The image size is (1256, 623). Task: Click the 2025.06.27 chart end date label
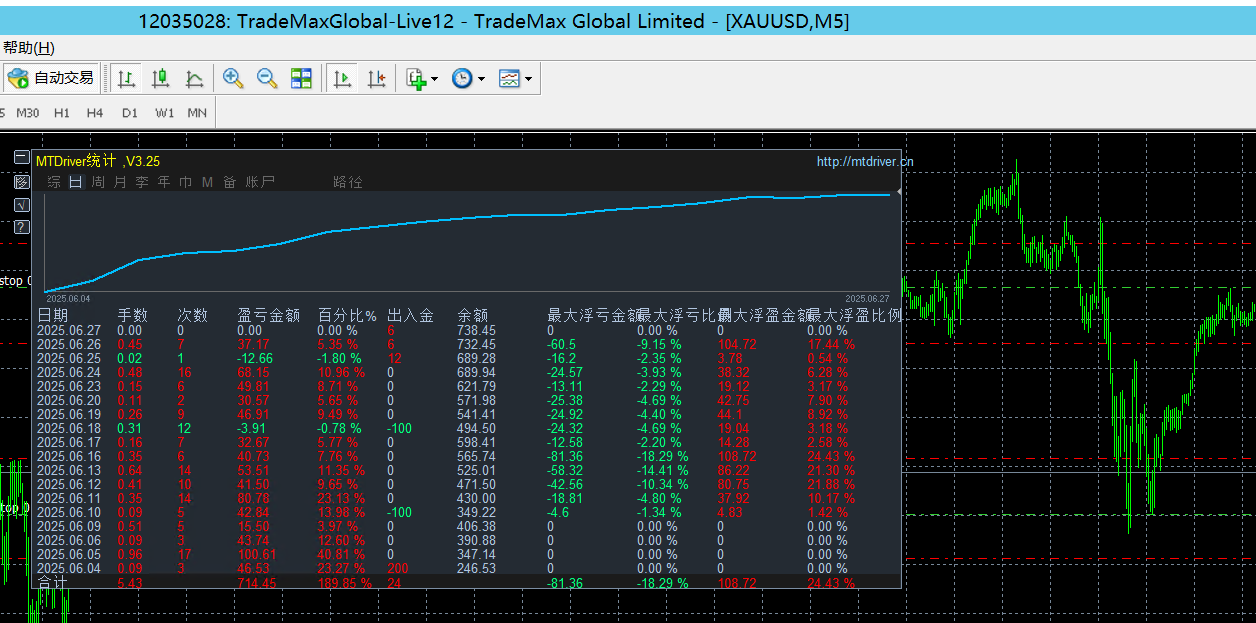click(867, 298)
